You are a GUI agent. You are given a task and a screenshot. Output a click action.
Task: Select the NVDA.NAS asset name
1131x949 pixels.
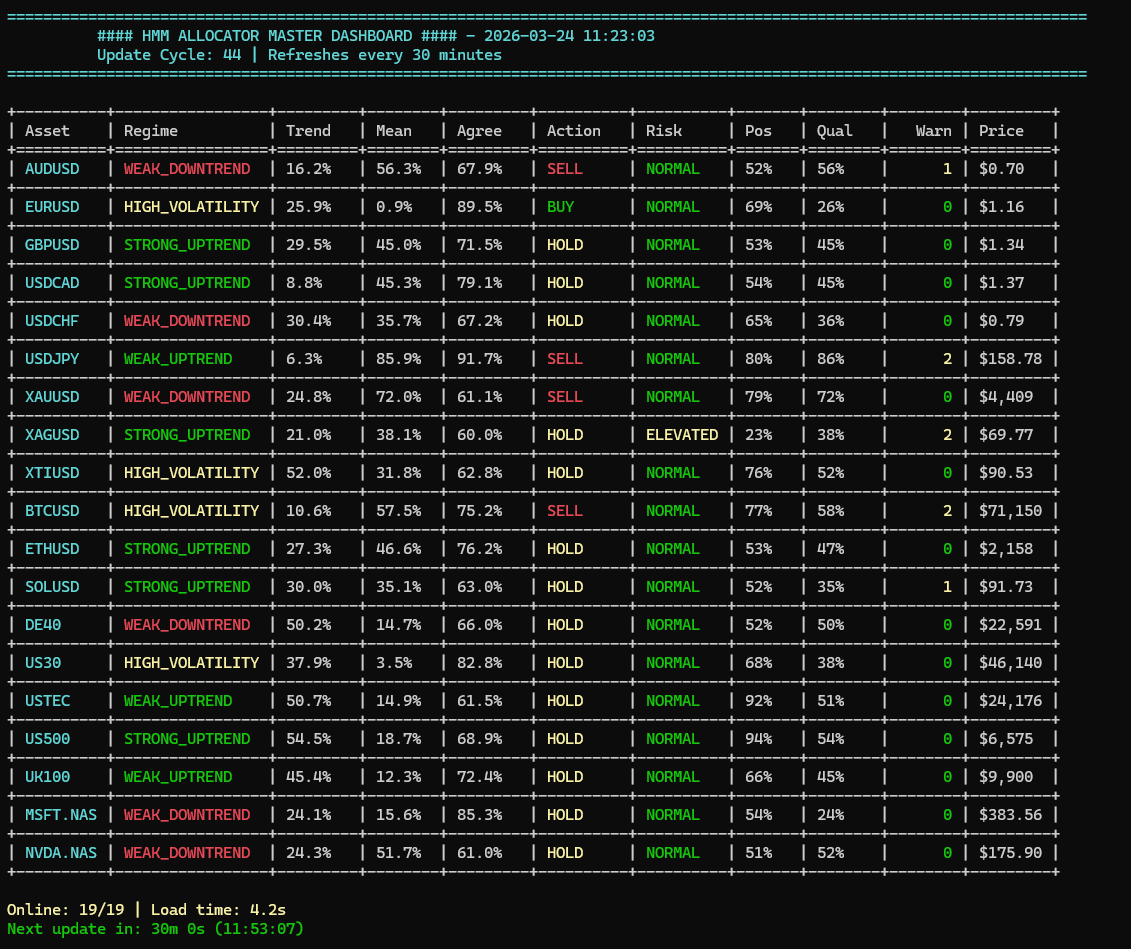61,852
